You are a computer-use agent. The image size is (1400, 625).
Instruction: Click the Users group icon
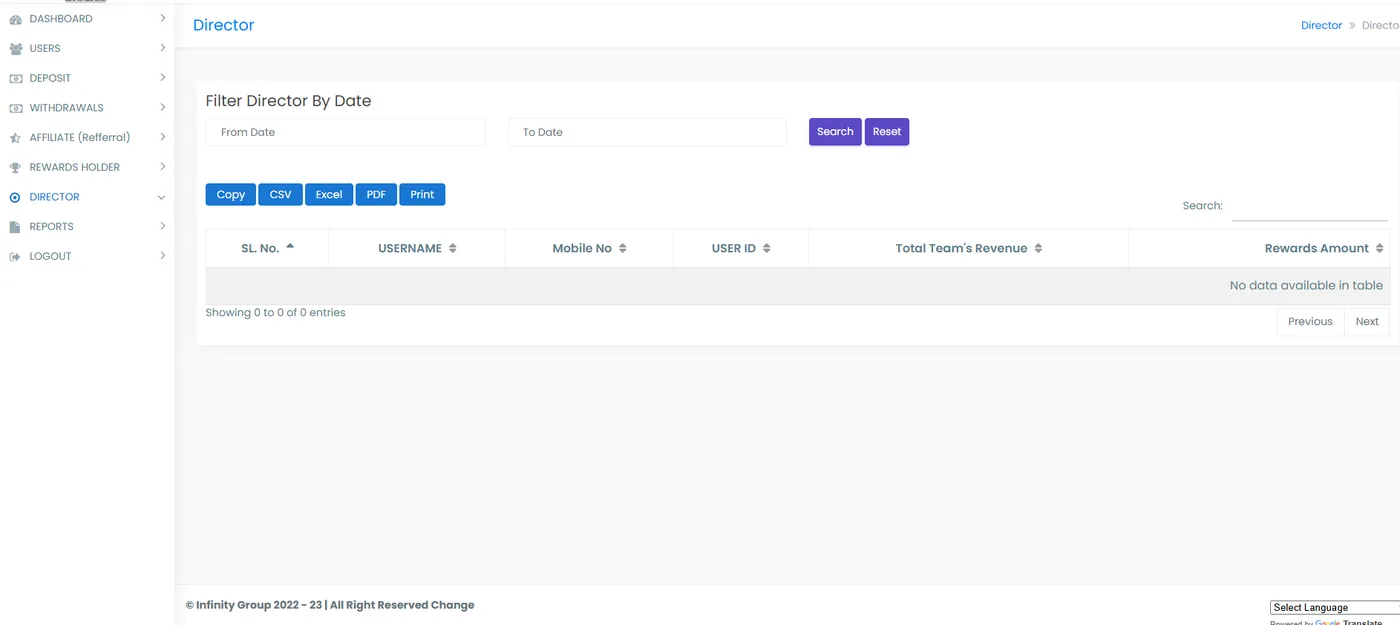point(15,49)
